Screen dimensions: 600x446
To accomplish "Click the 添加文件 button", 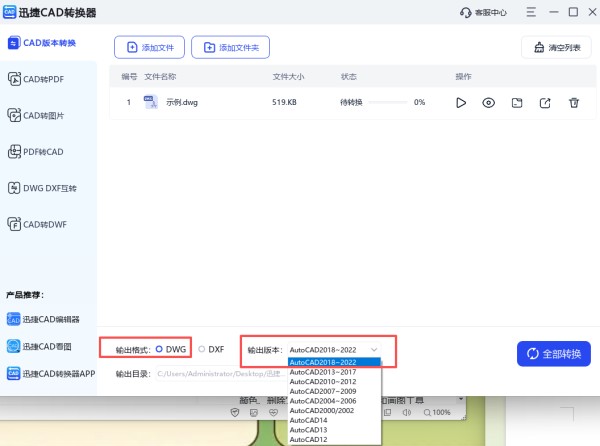I will 149,47.
